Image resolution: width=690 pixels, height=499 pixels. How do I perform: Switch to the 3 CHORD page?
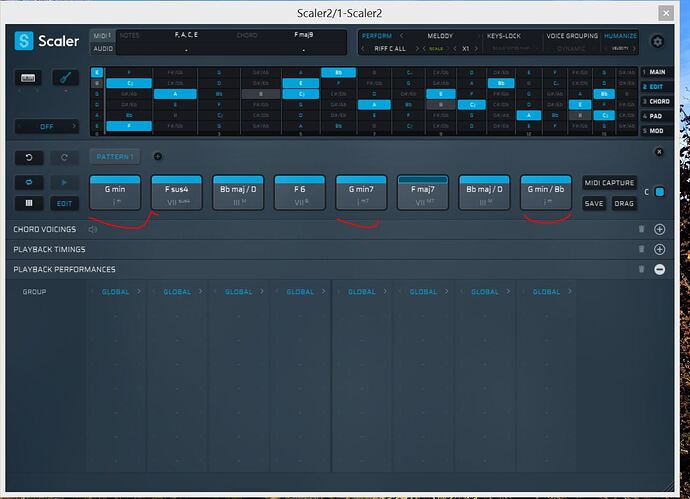click(656, 101)
